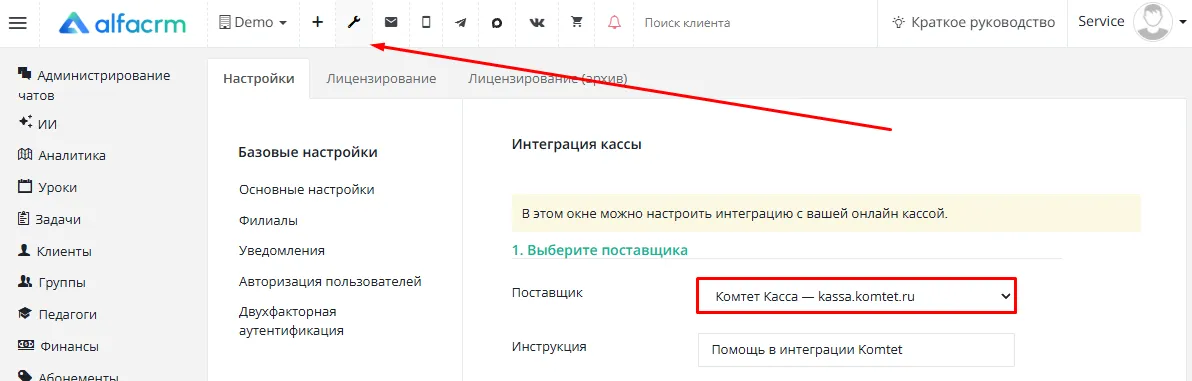Open the VK icon

(x=537, y=23)
